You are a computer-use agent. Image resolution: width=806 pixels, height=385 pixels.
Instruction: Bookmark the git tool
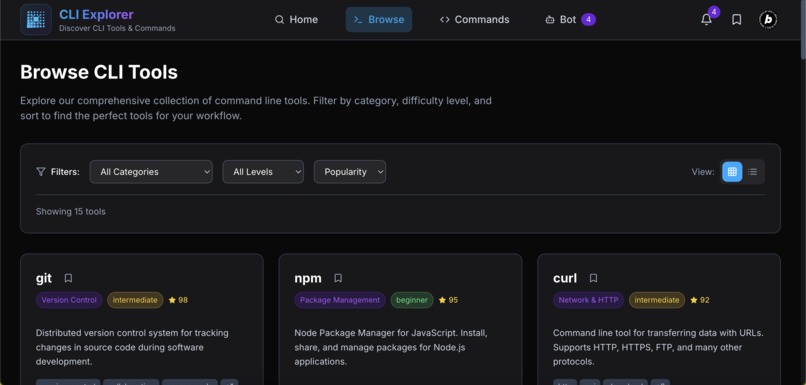68,278
